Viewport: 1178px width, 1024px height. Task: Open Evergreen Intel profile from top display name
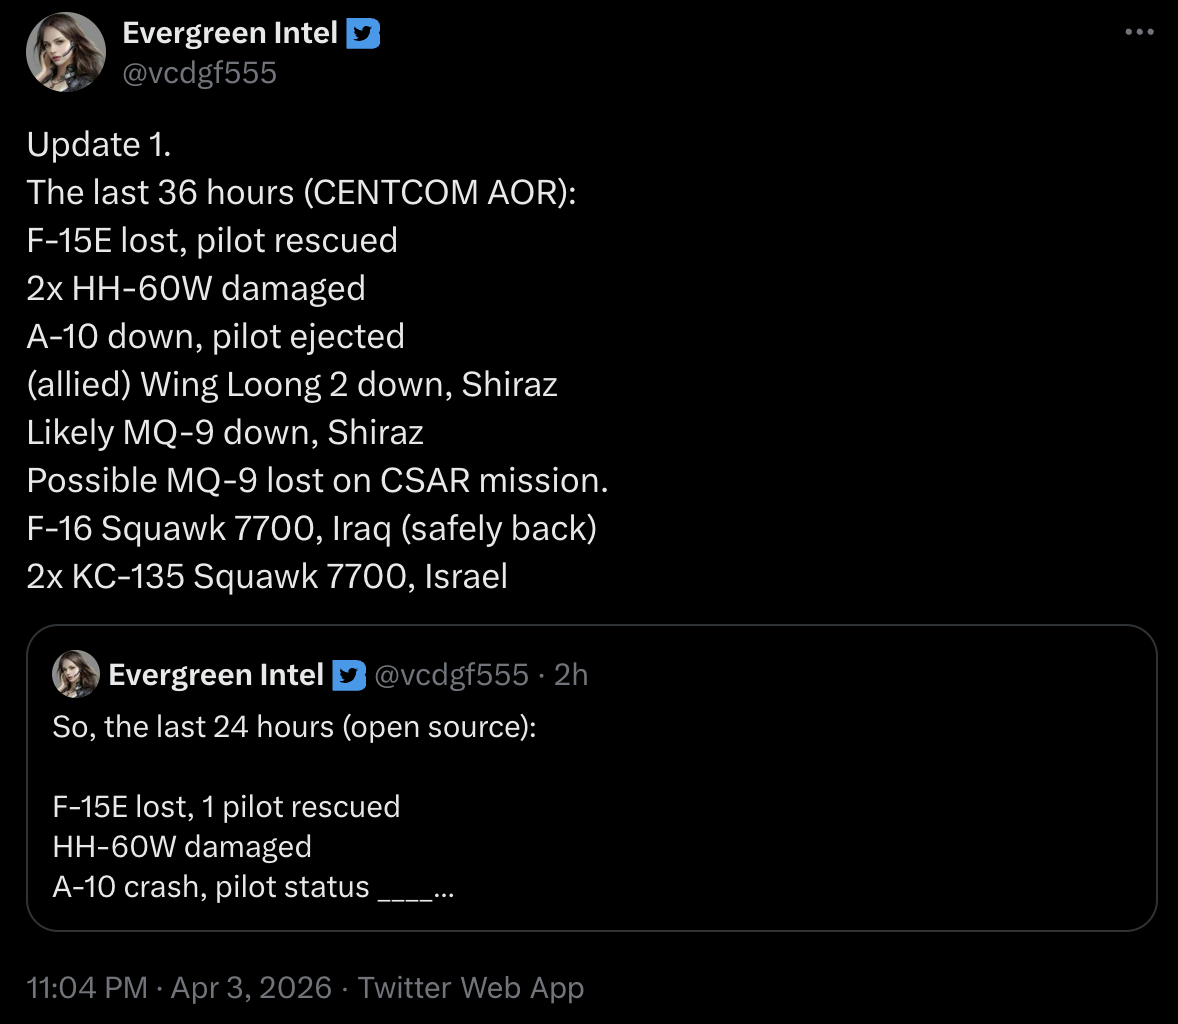(x=230, y=33)
